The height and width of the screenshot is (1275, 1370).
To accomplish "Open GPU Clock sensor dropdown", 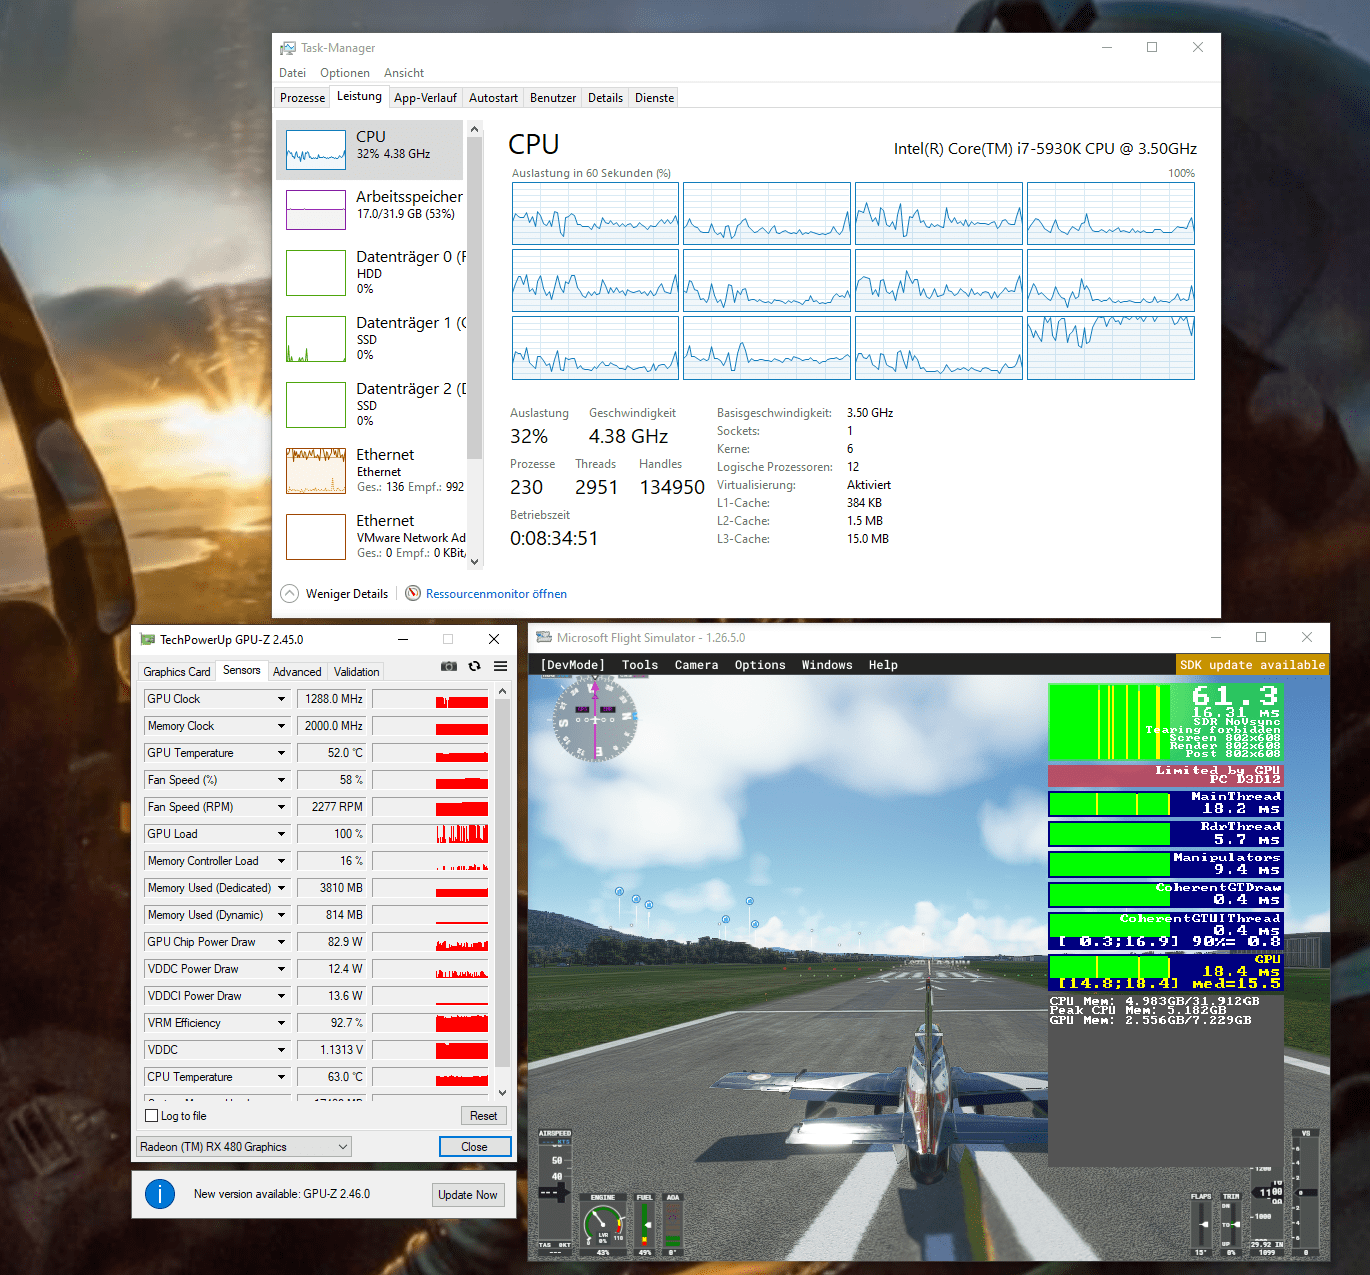I will pyautogui.click(x=282, y=699).
